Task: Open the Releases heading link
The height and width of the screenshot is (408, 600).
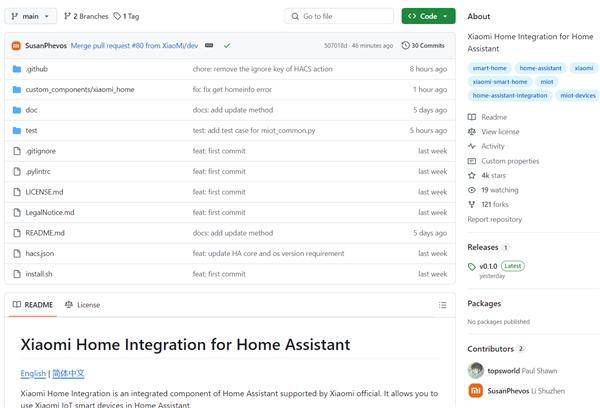Action: 483,247
